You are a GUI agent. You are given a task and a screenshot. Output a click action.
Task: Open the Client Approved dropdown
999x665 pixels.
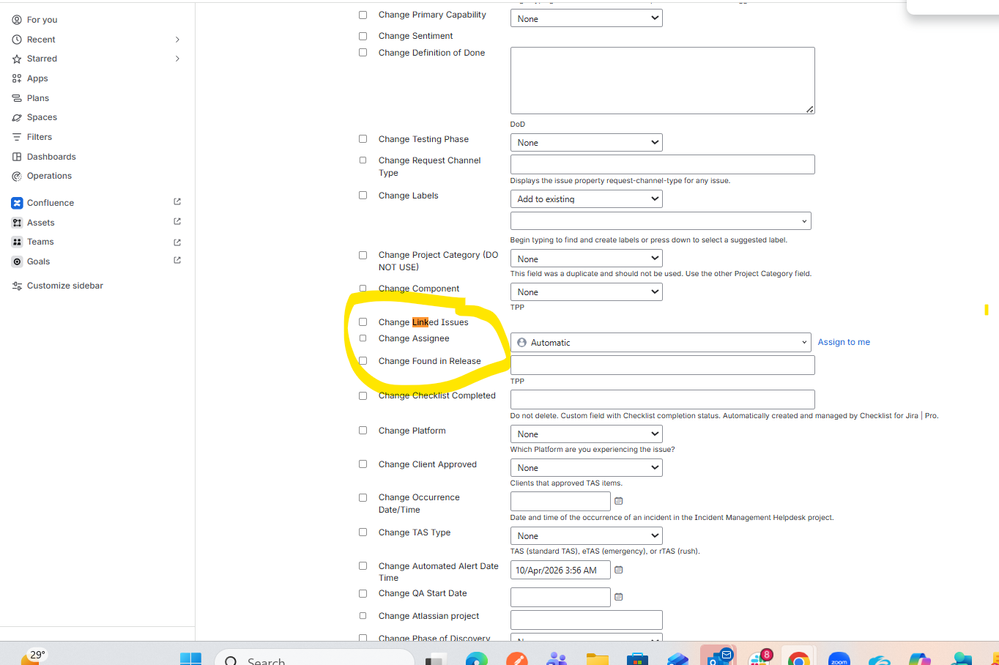click(586, 468)
